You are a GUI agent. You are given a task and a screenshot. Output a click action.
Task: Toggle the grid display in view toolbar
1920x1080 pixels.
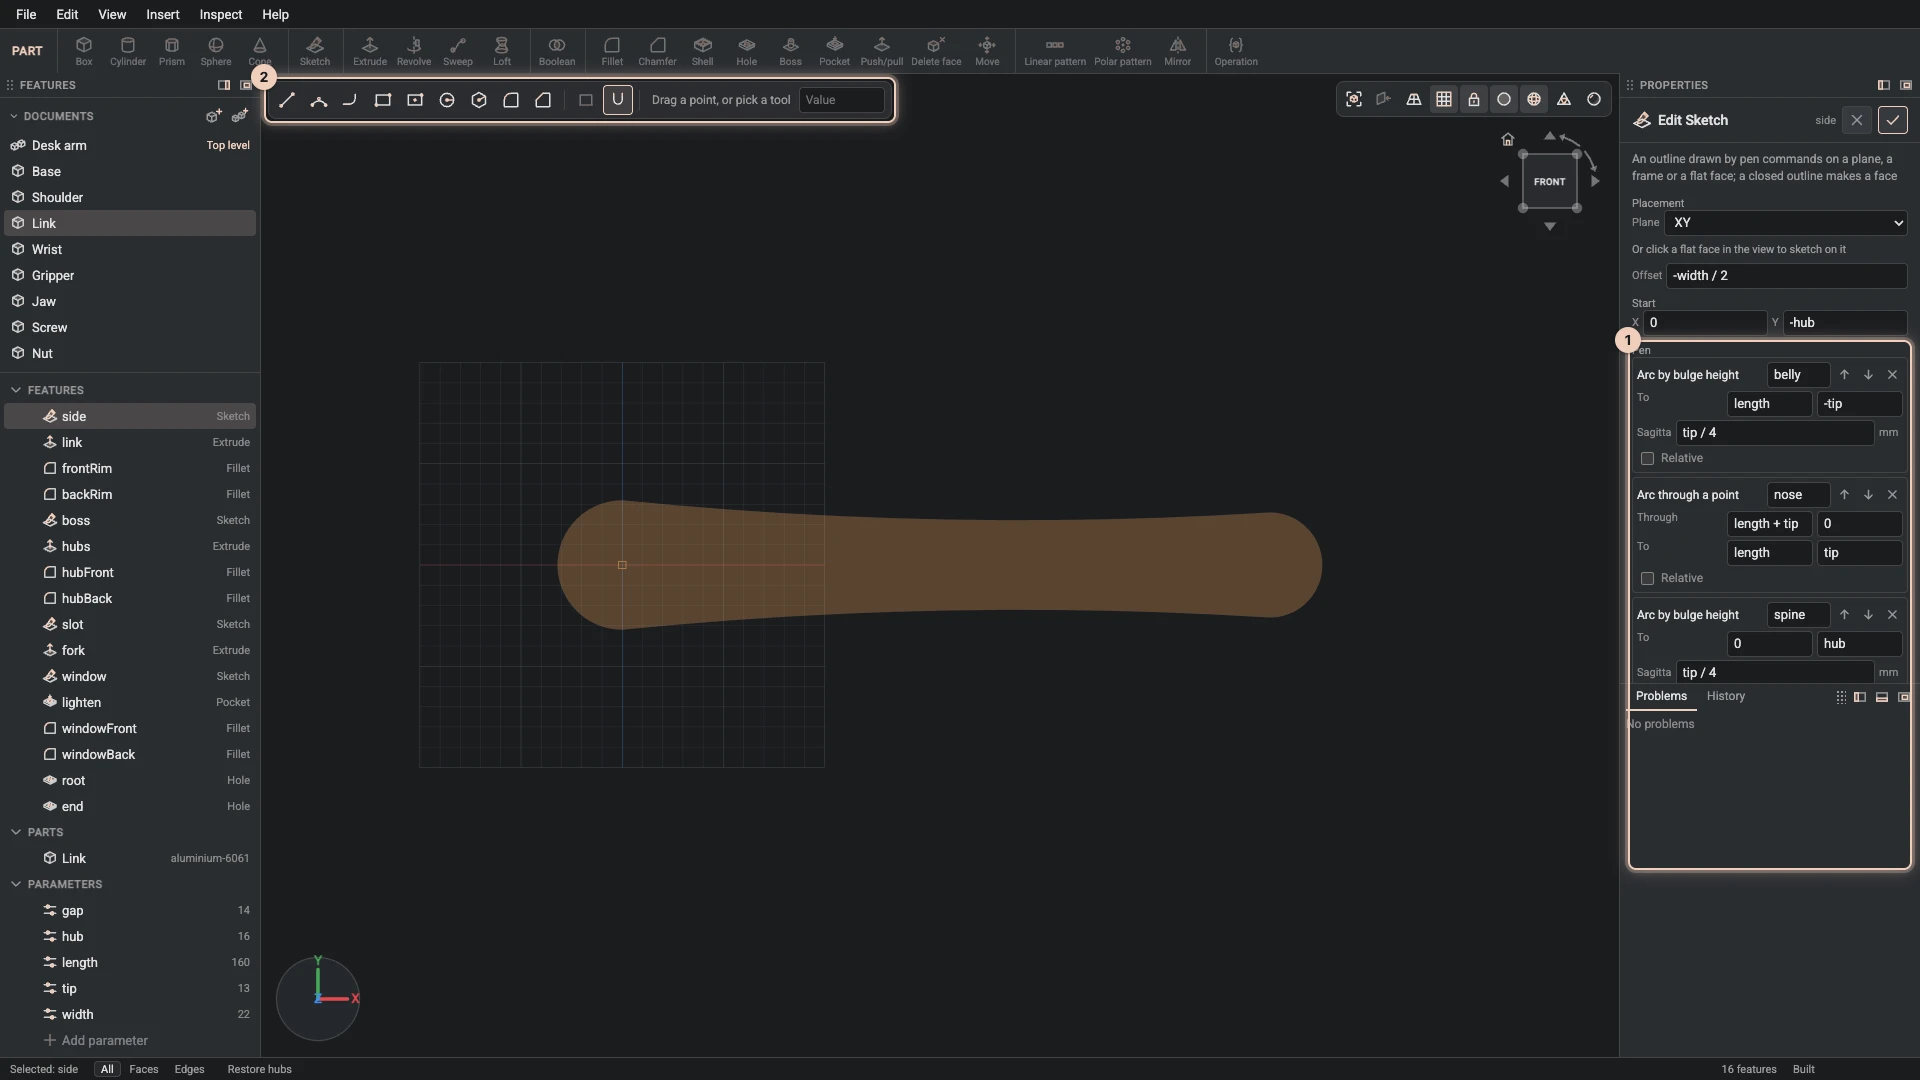1444,99
